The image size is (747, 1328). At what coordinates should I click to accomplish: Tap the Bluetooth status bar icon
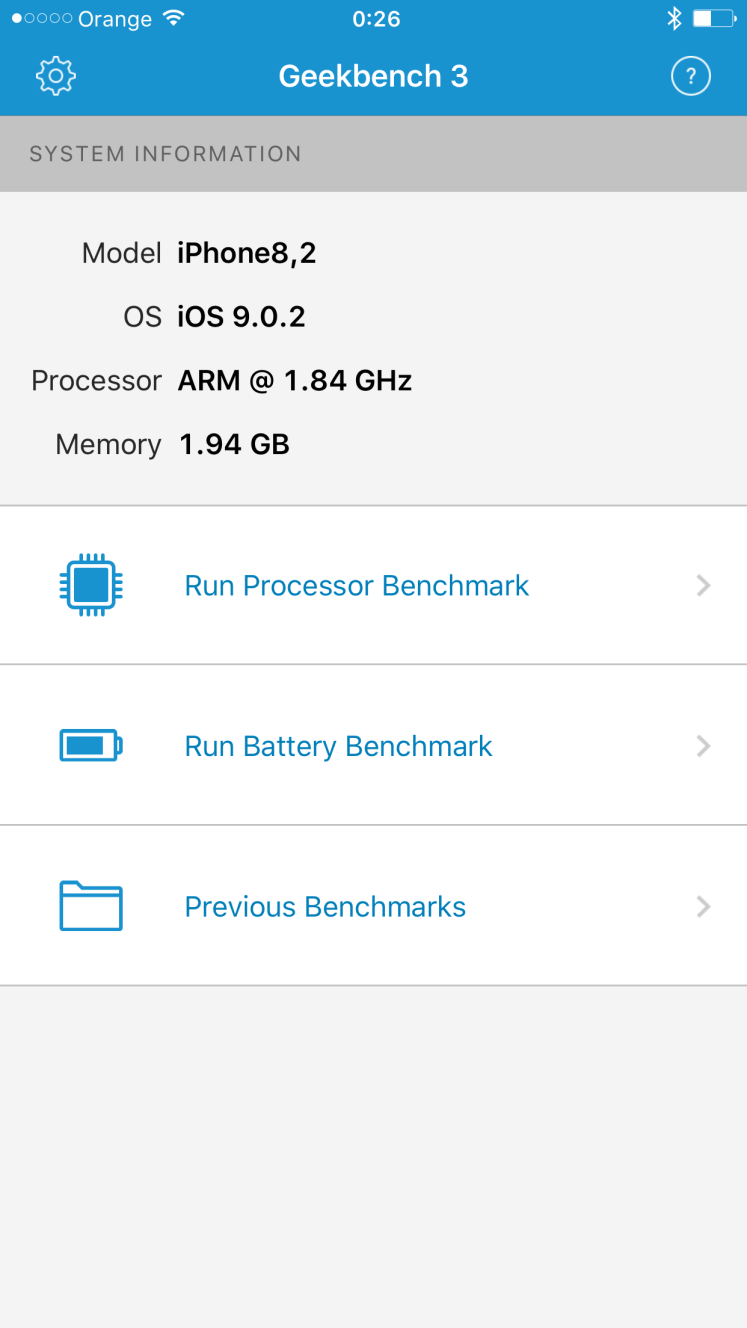[x=674, y=18]
